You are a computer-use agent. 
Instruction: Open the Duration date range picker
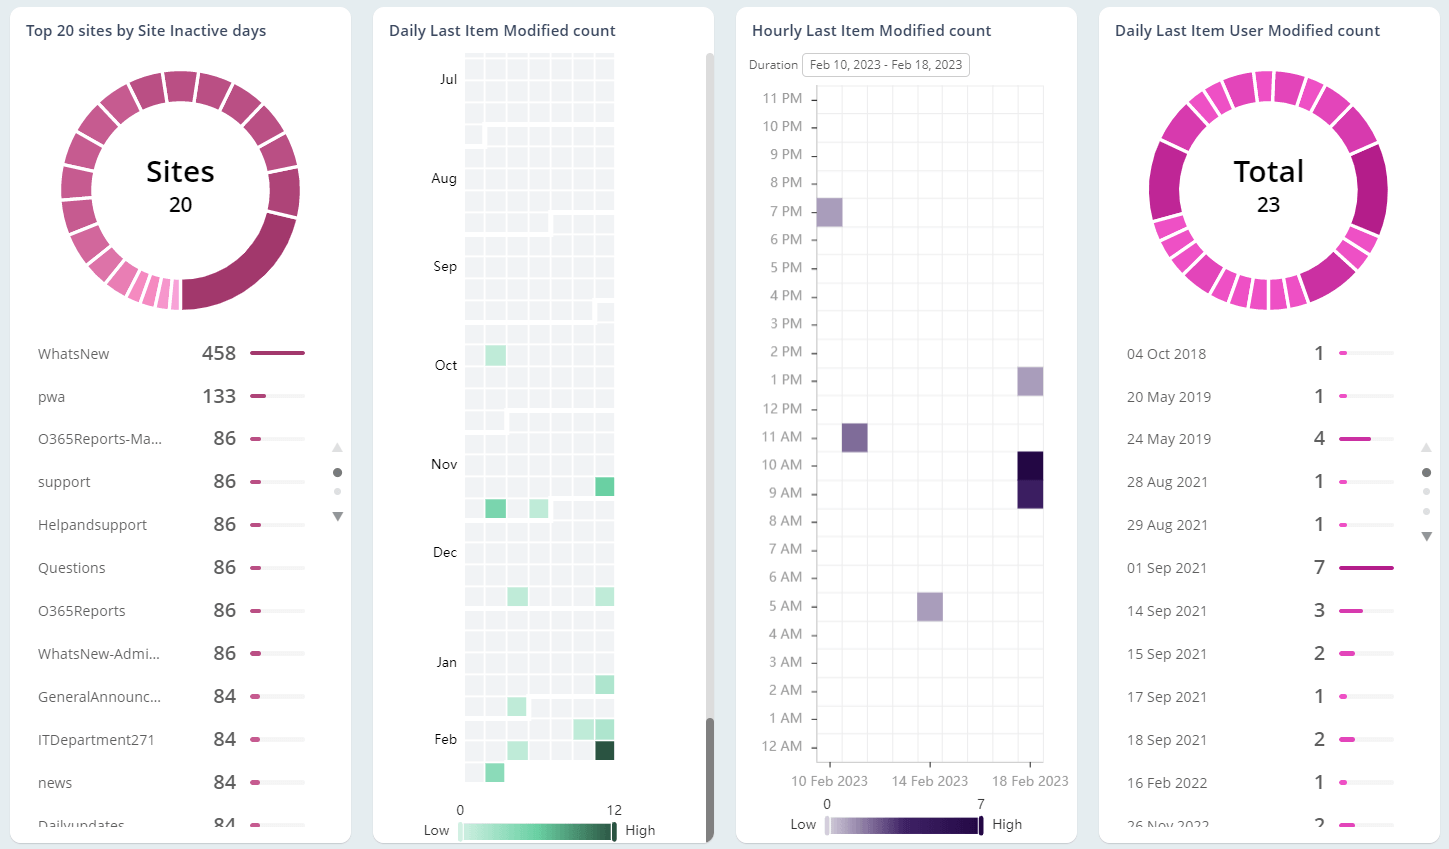click(x=885, y=65)
